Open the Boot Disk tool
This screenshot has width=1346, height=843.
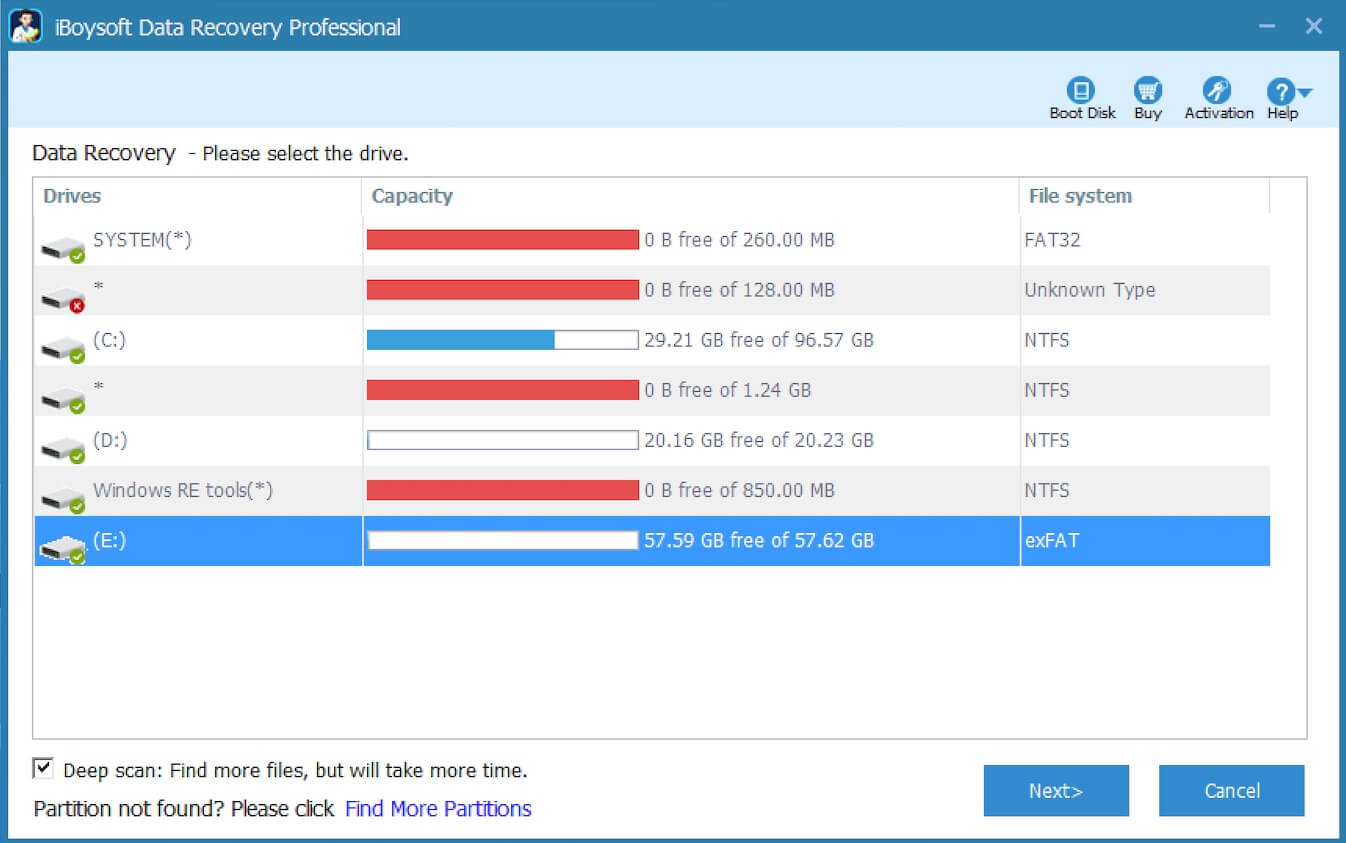(x=1081, y=95)
